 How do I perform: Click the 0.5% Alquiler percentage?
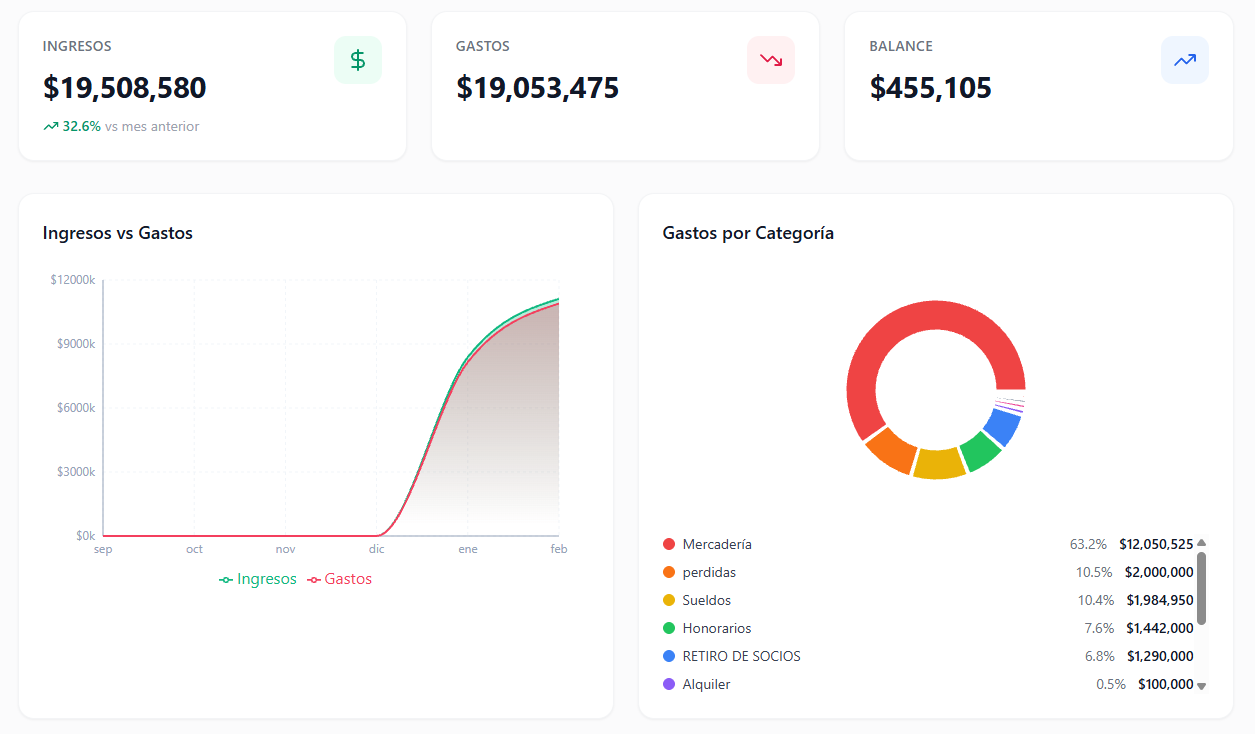point(1111,684)
